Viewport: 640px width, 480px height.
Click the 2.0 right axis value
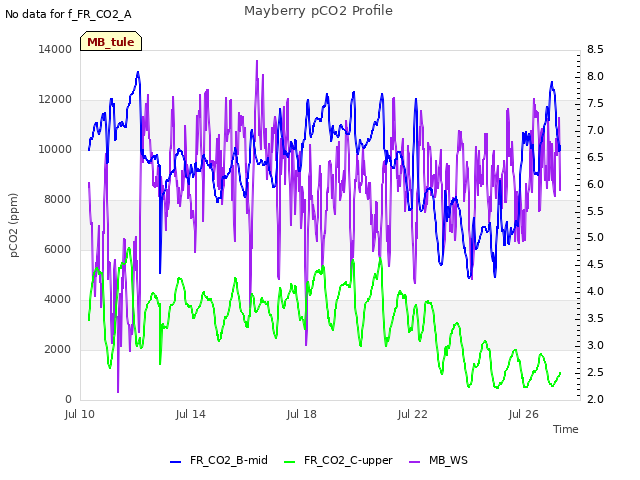point(595,399)
